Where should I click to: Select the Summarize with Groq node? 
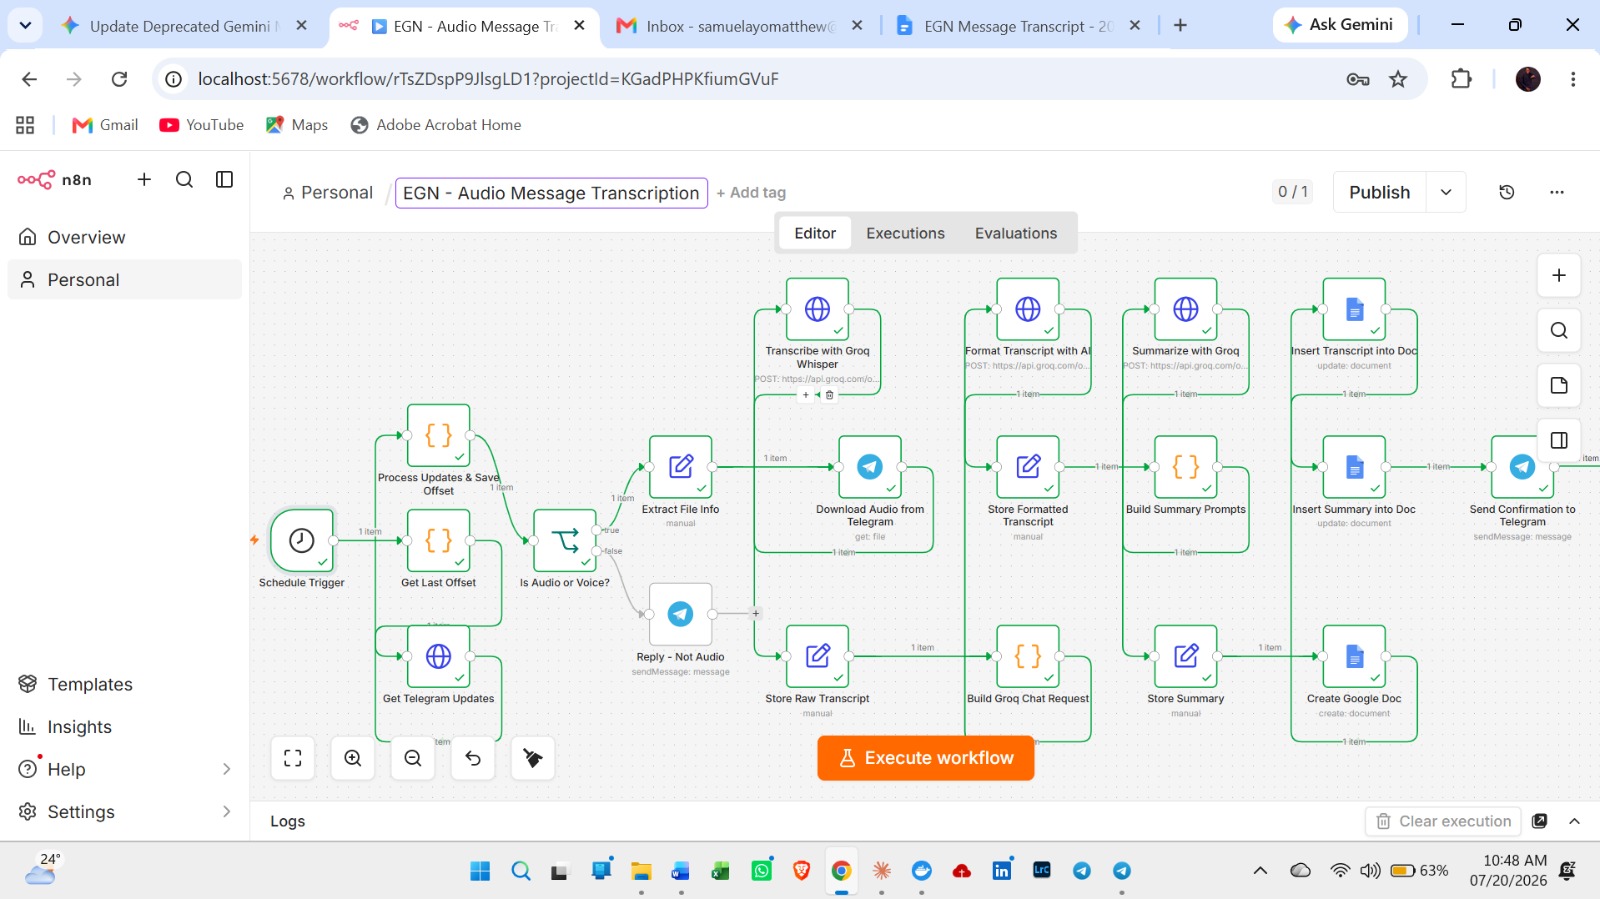pos(1186,309)
